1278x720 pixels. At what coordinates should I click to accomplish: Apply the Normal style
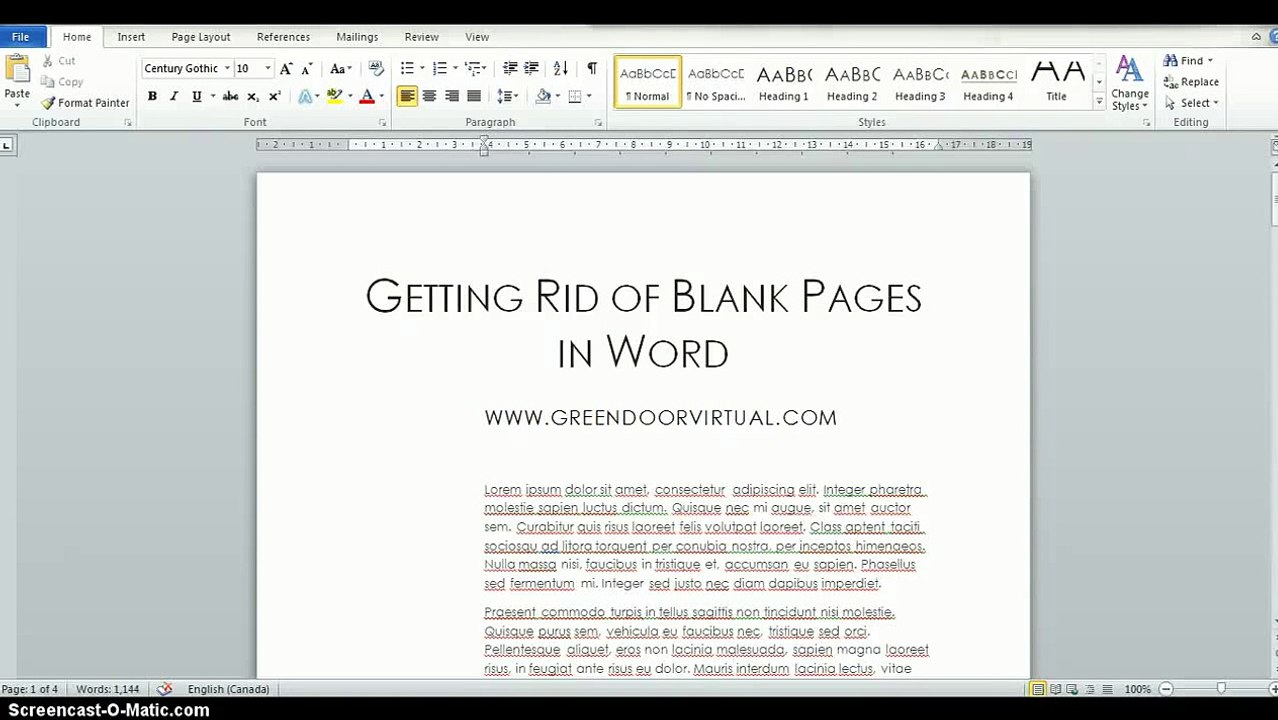click(x=648, y=82)
